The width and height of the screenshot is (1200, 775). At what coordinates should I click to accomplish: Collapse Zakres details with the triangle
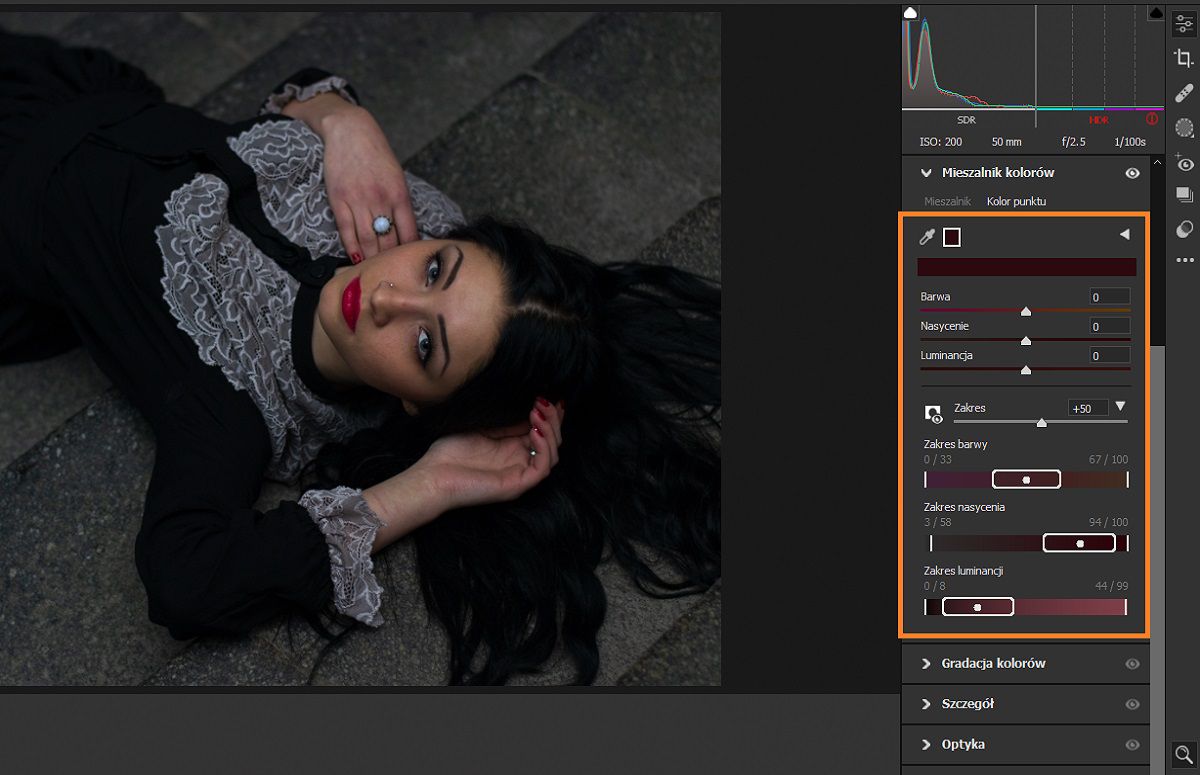point(1120,407)
